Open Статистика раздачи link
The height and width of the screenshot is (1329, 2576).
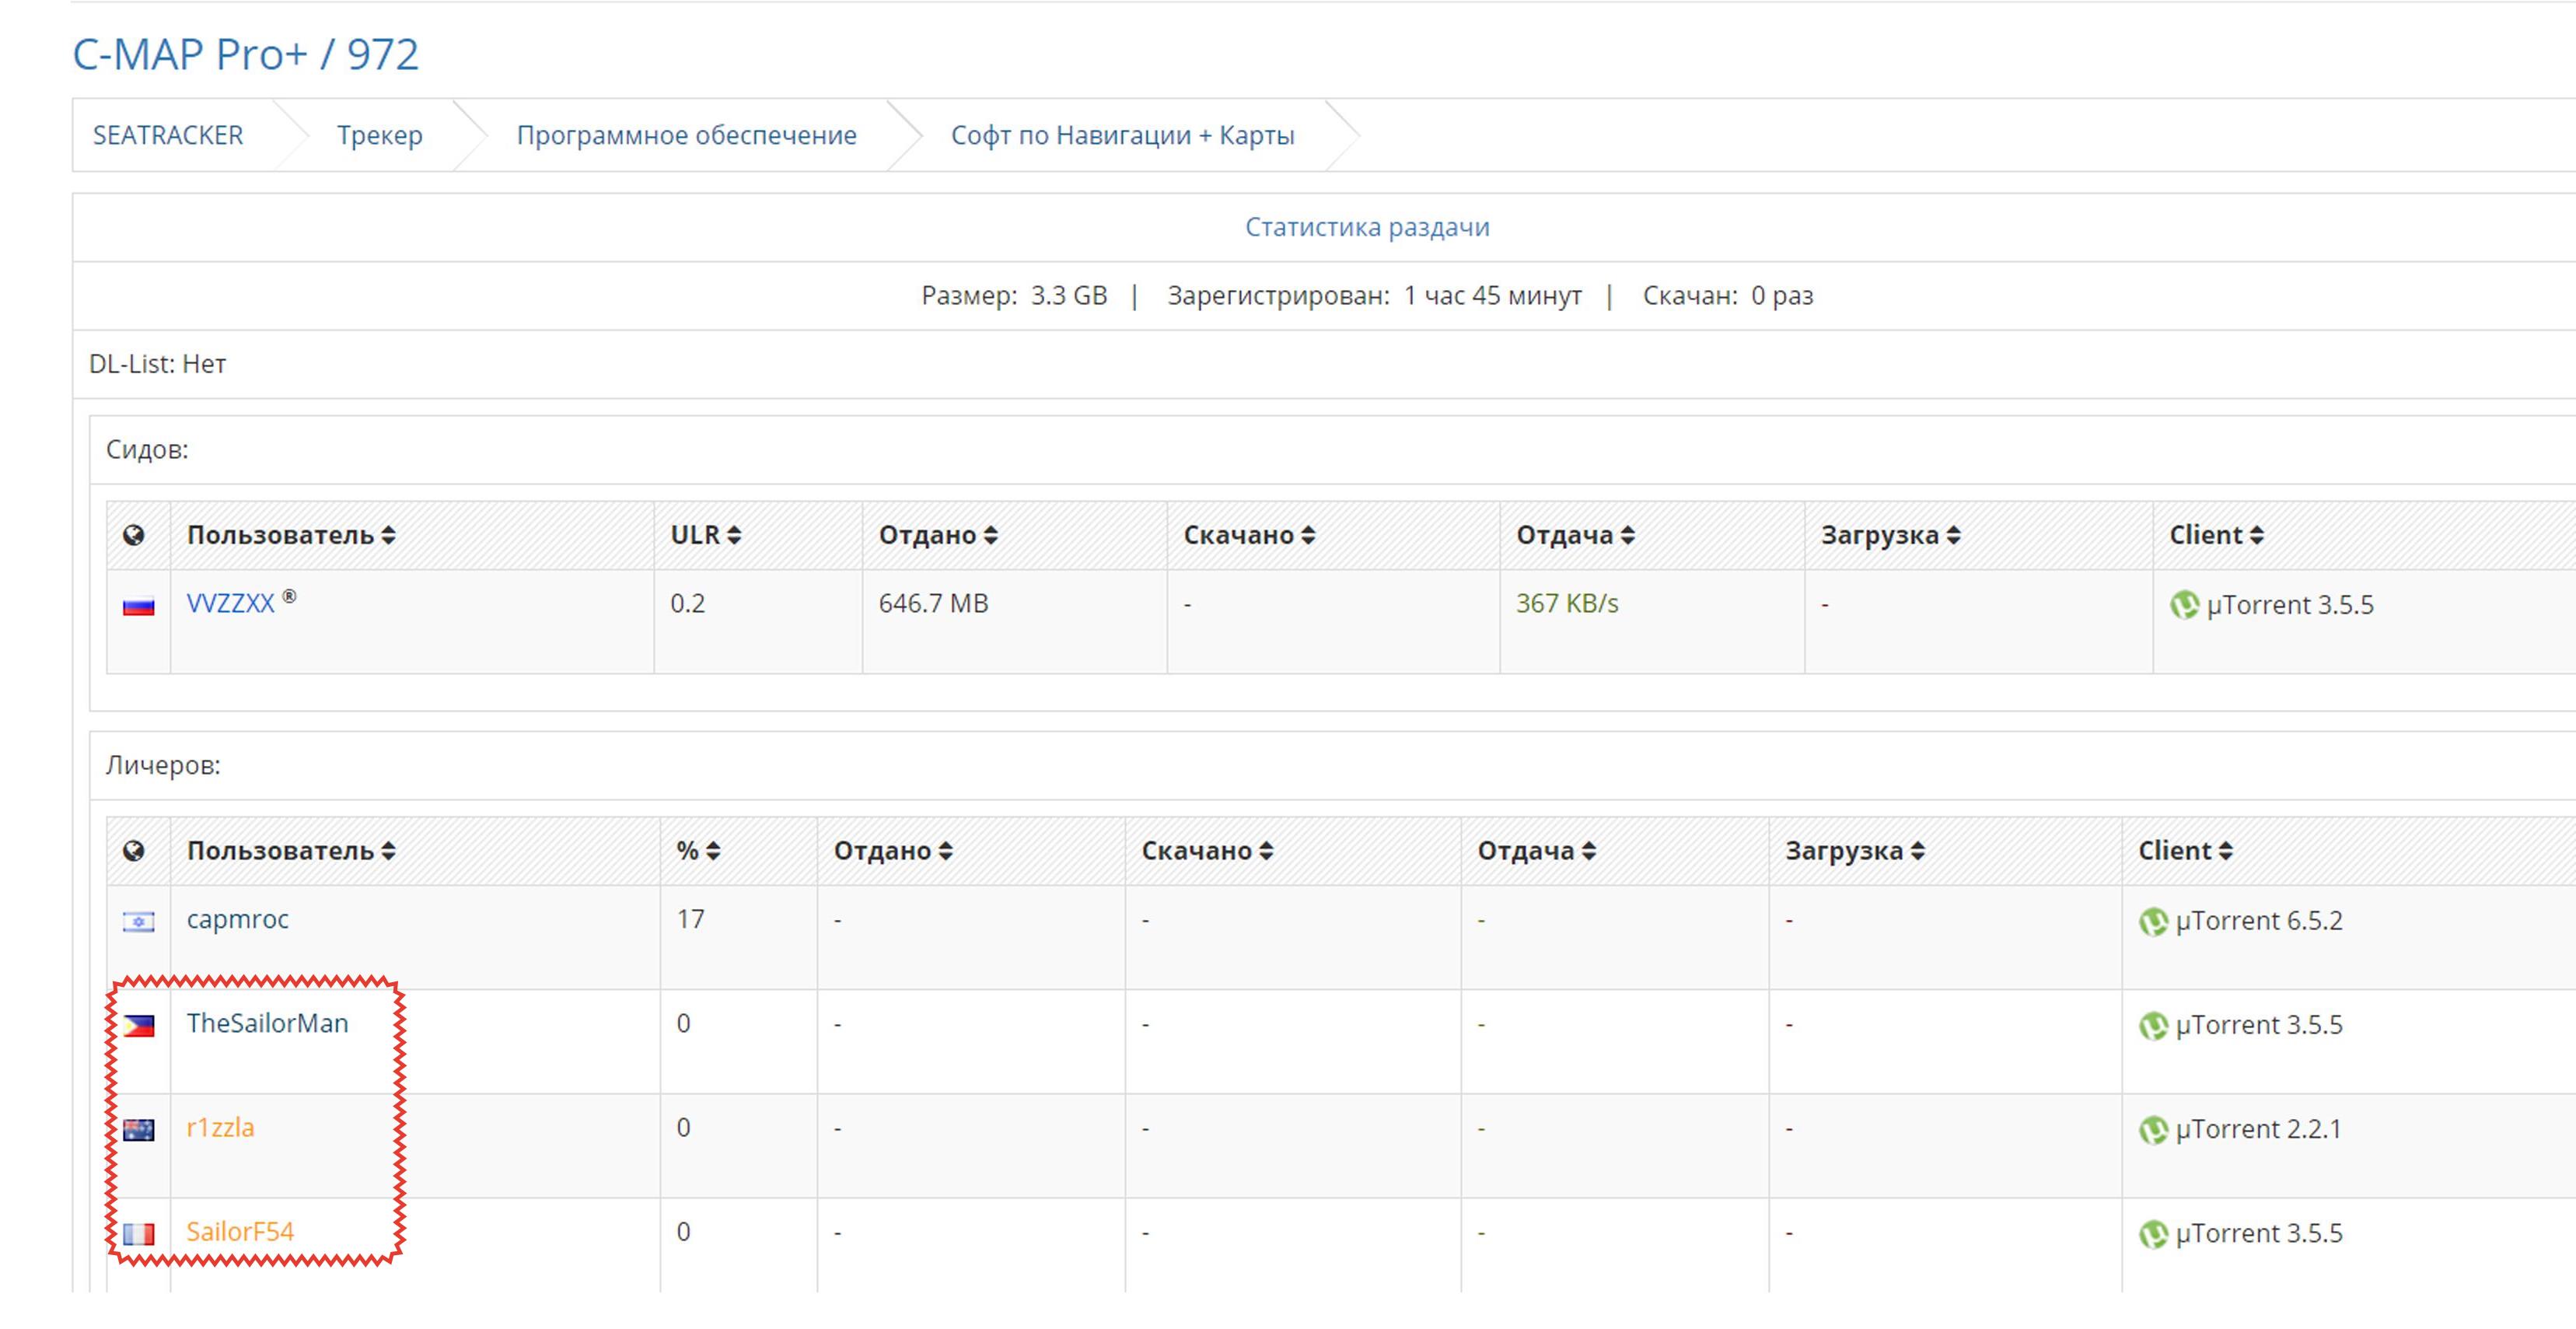(x=1366, y=227)
